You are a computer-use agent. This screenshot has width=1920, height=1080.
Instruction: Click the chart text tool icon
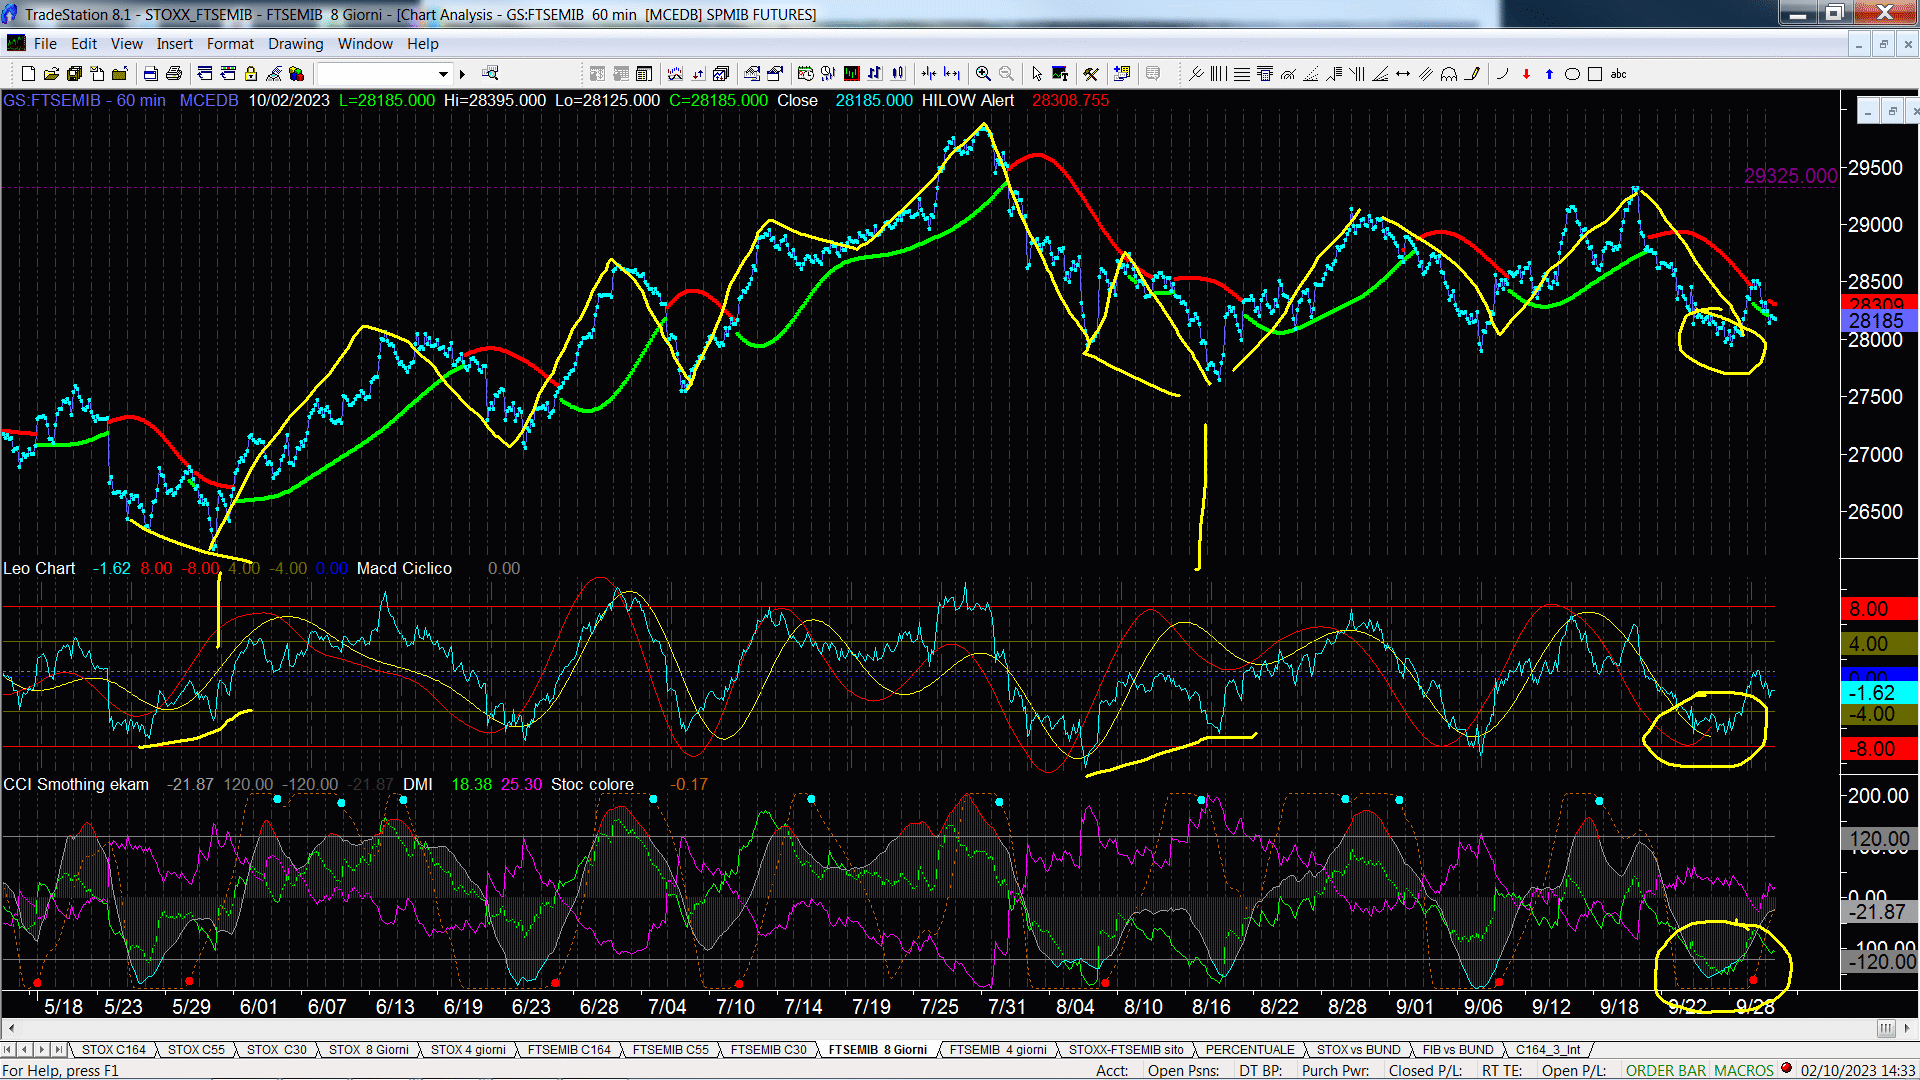[x=1060, y=74]
